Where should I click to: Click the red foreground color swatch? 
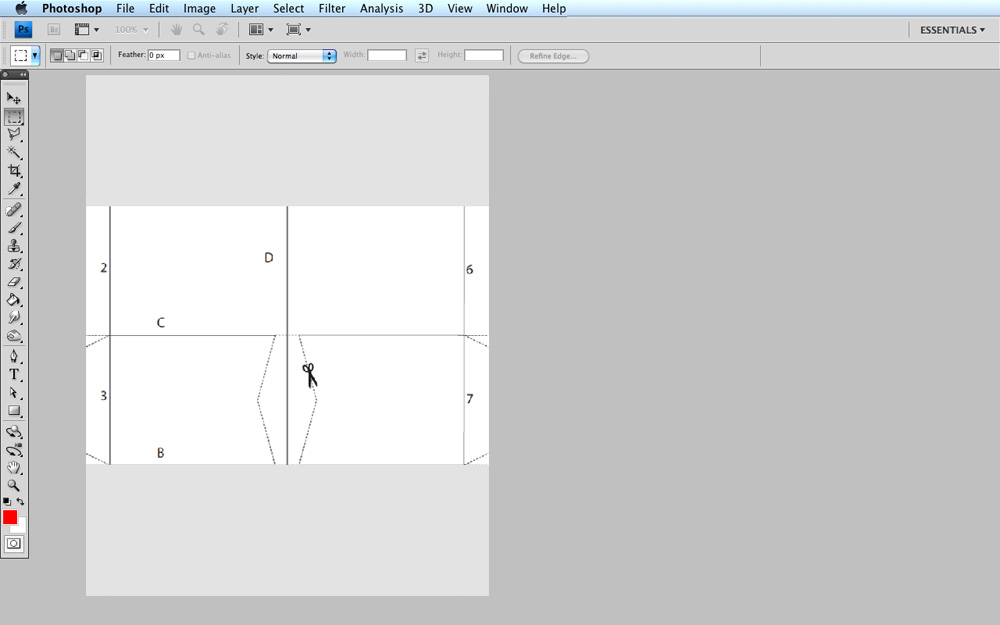[x=12, y=517]
